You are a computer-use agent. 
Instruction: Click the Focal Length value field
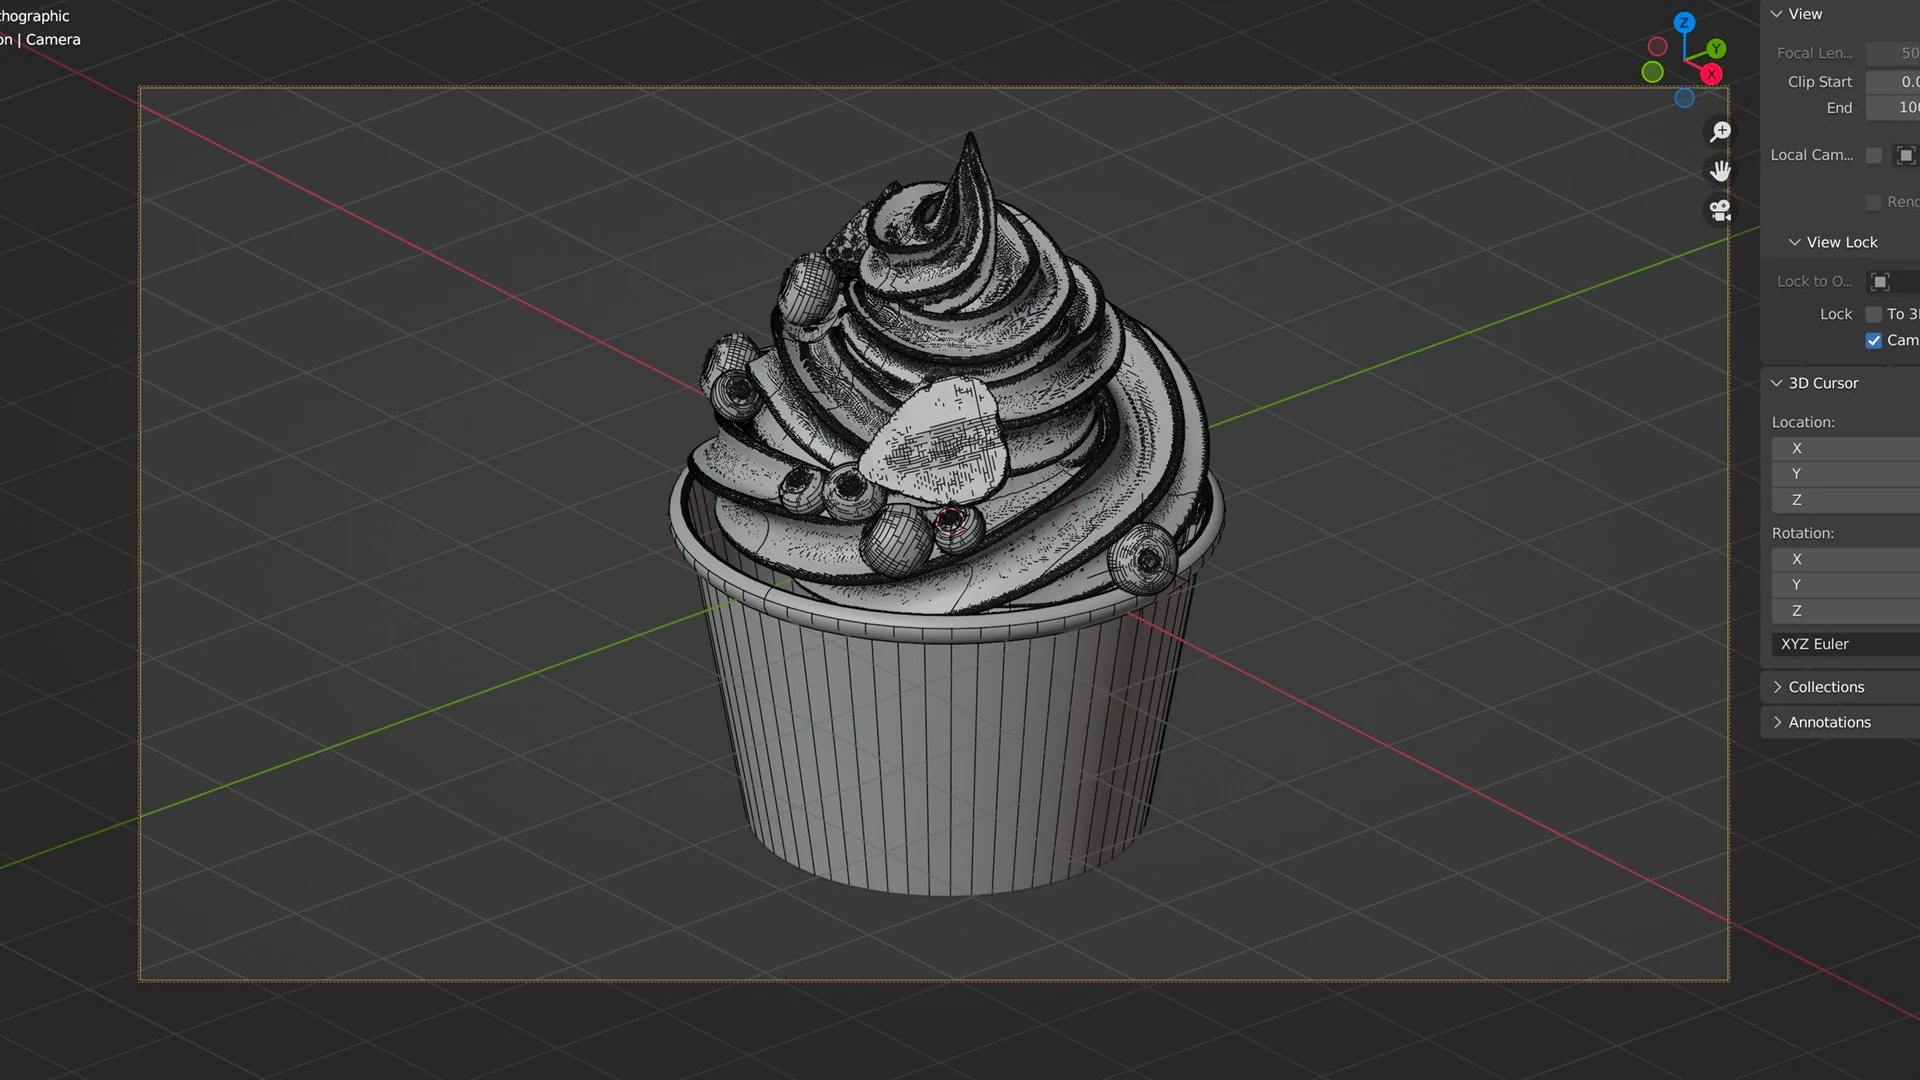point(1893,53)
